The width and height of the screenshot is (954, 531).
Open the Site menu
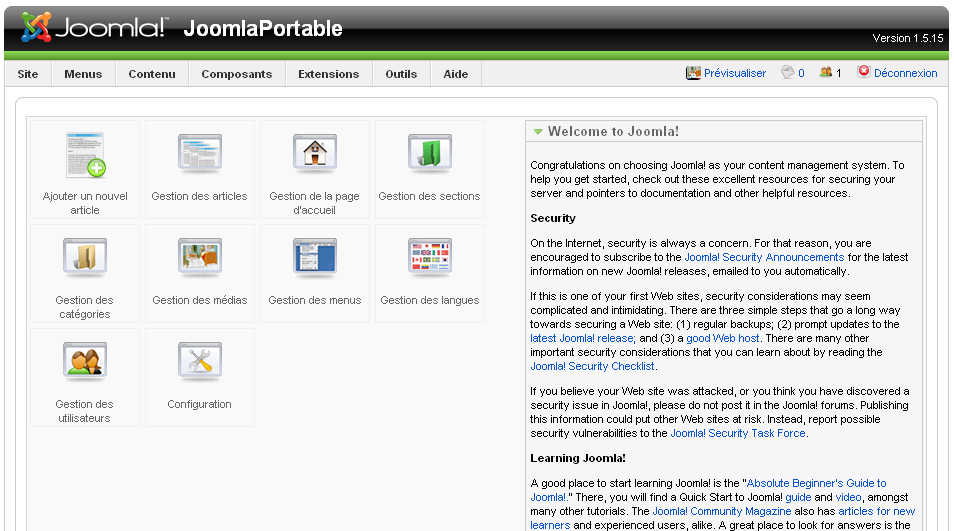pos(28,74)
